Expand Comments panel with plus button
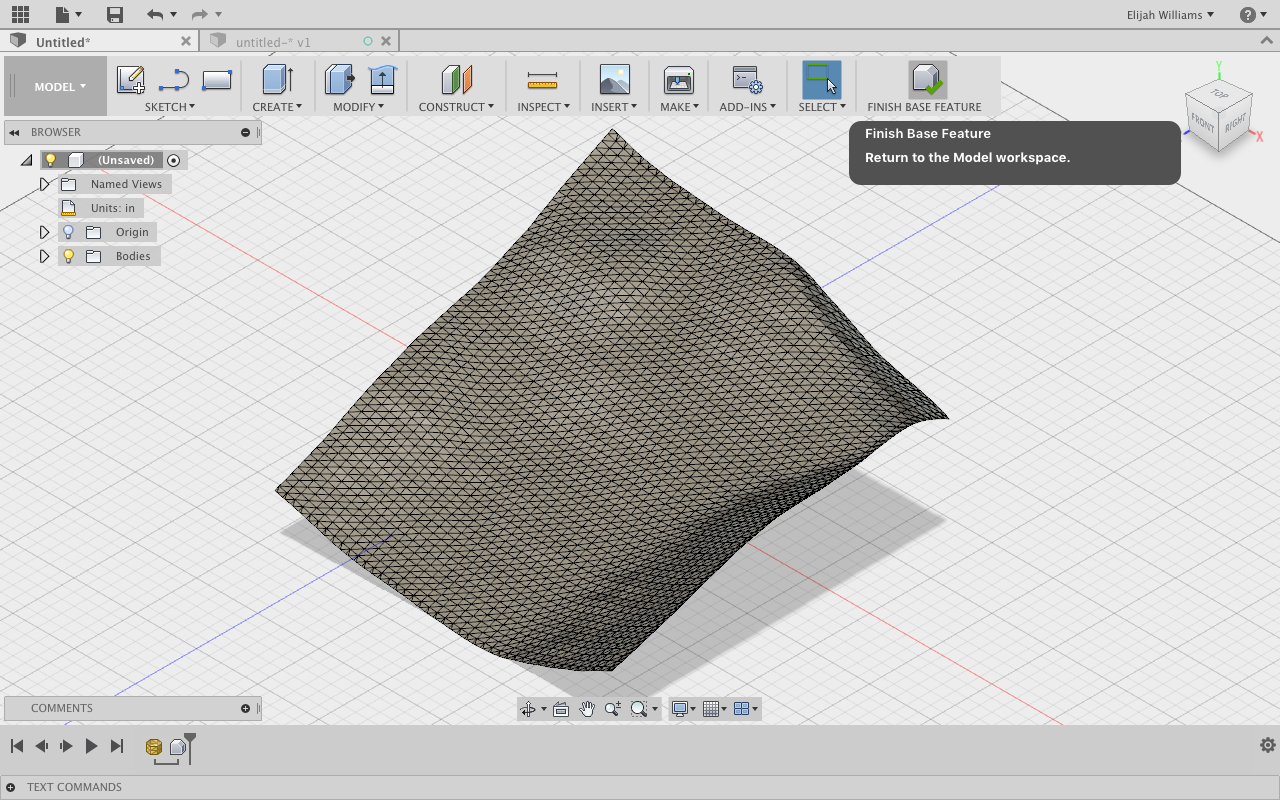Viewport: 1280px width, 800px height. [x=245, y=708]
